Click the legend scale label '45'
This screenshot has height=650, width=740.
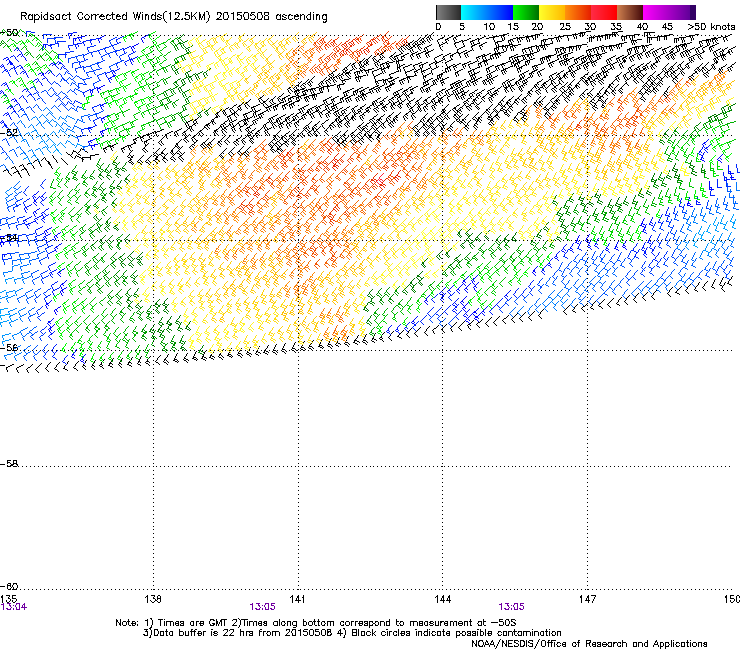point(667,27)
